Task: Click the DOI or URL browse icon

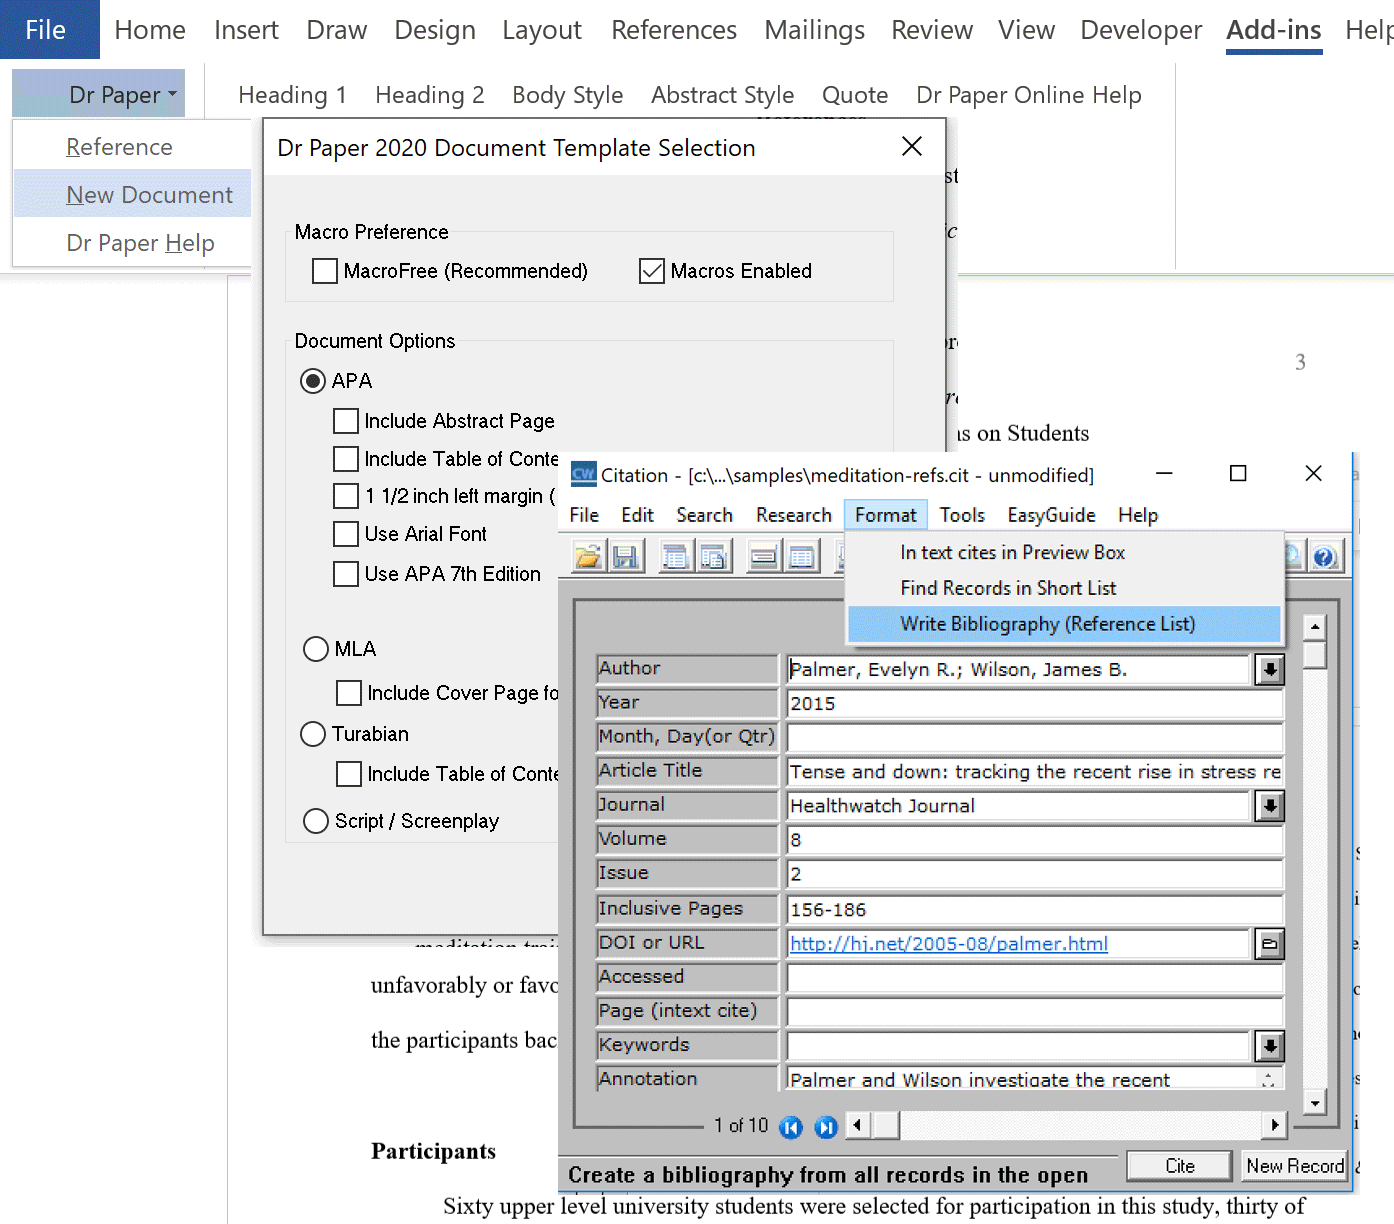Action: click(1269, 944)
